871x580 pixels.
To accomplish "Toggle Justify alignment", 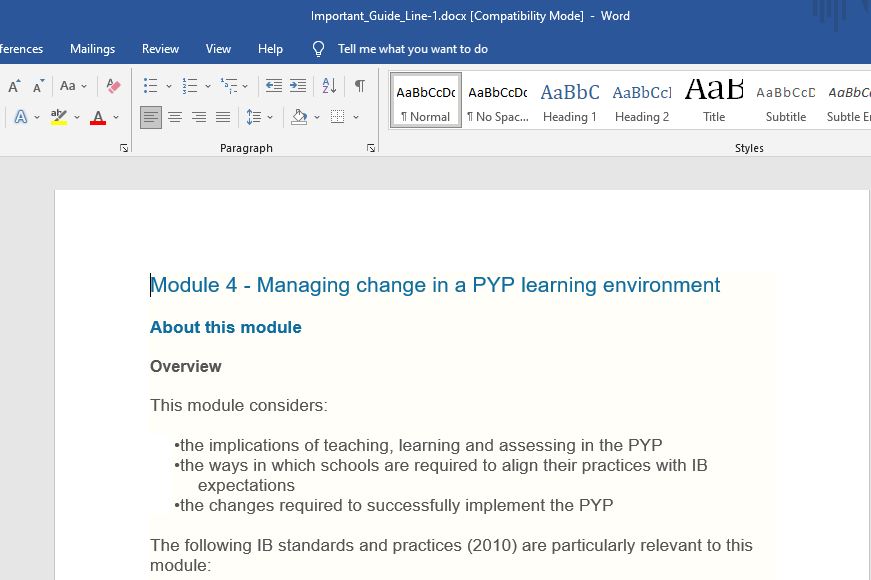I will coord(223,117).
